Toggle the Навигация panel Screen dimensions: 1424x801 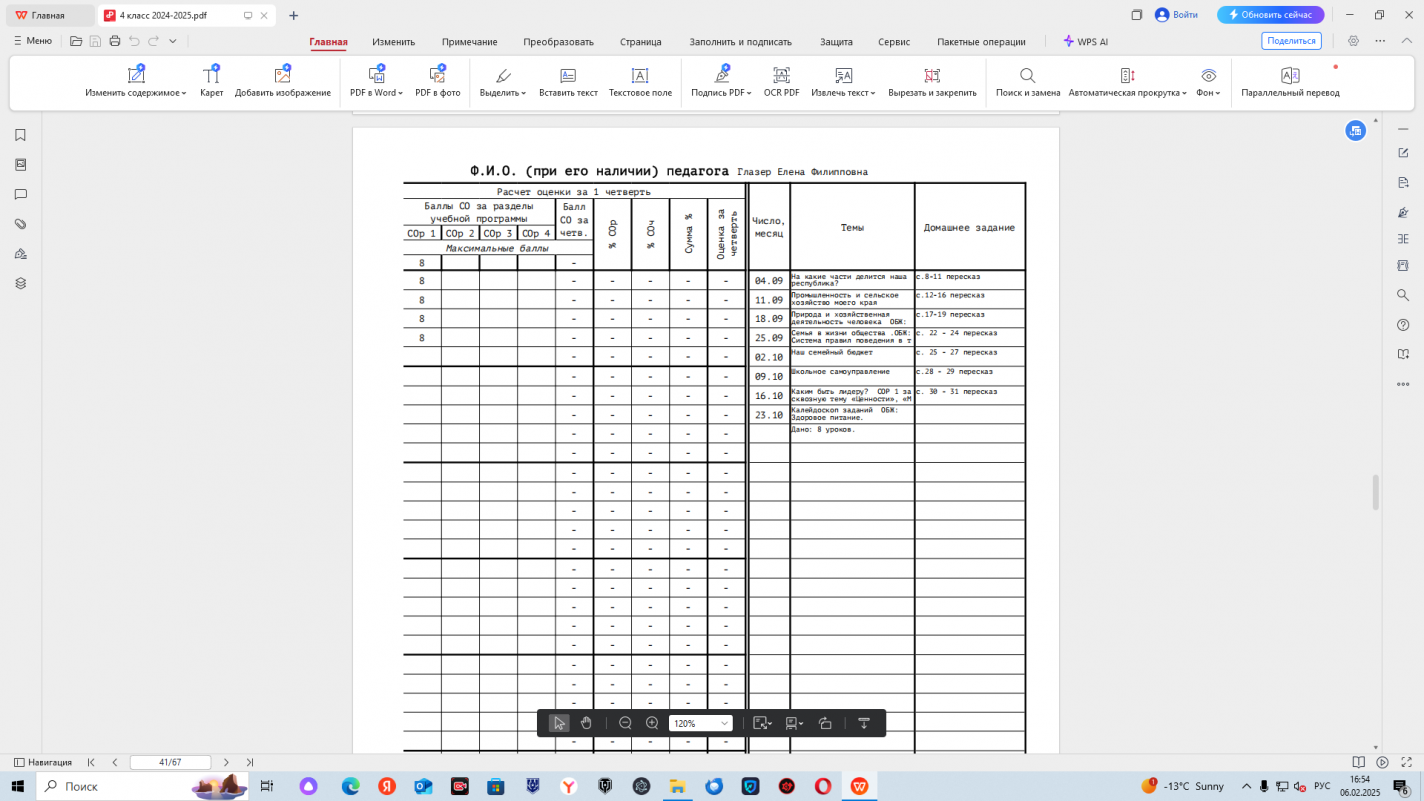42,762
